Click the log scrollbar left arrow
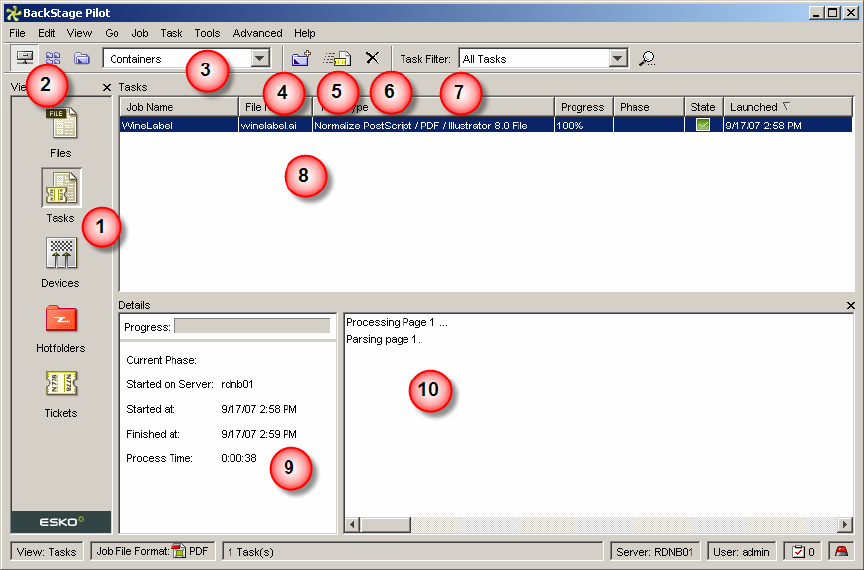Image resolution: width=864 pixels, height=570 pixels. 352,524
